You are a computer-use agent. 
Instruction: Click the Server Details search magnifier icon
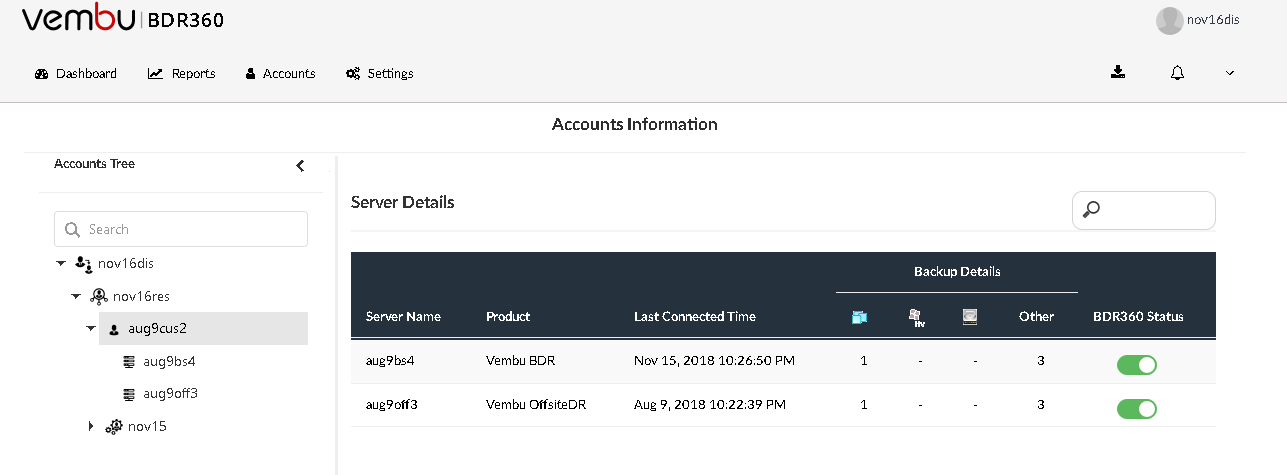coord(1092,210)
